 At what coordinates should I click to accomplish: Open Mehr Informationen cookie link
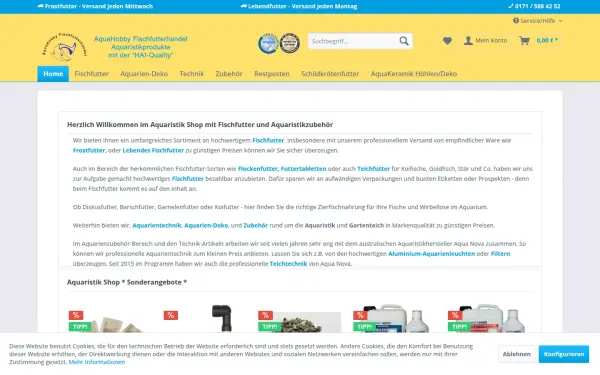[97, 362]
